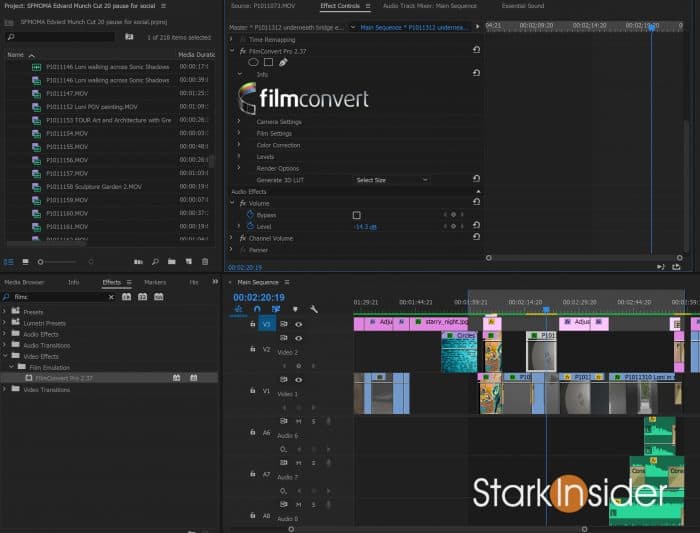This screenshot has width=700, height=533.
Task: Select the FilmConvert pen mask tool
Action: pyautogui.click(x=283, y=62)
